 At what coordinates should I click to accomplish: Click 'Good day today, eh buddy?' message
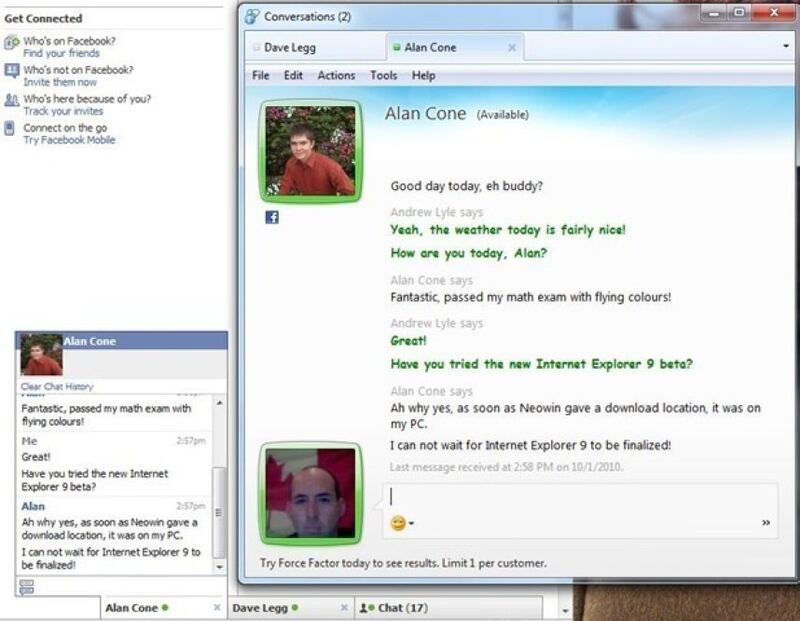(x=466, y=186)
